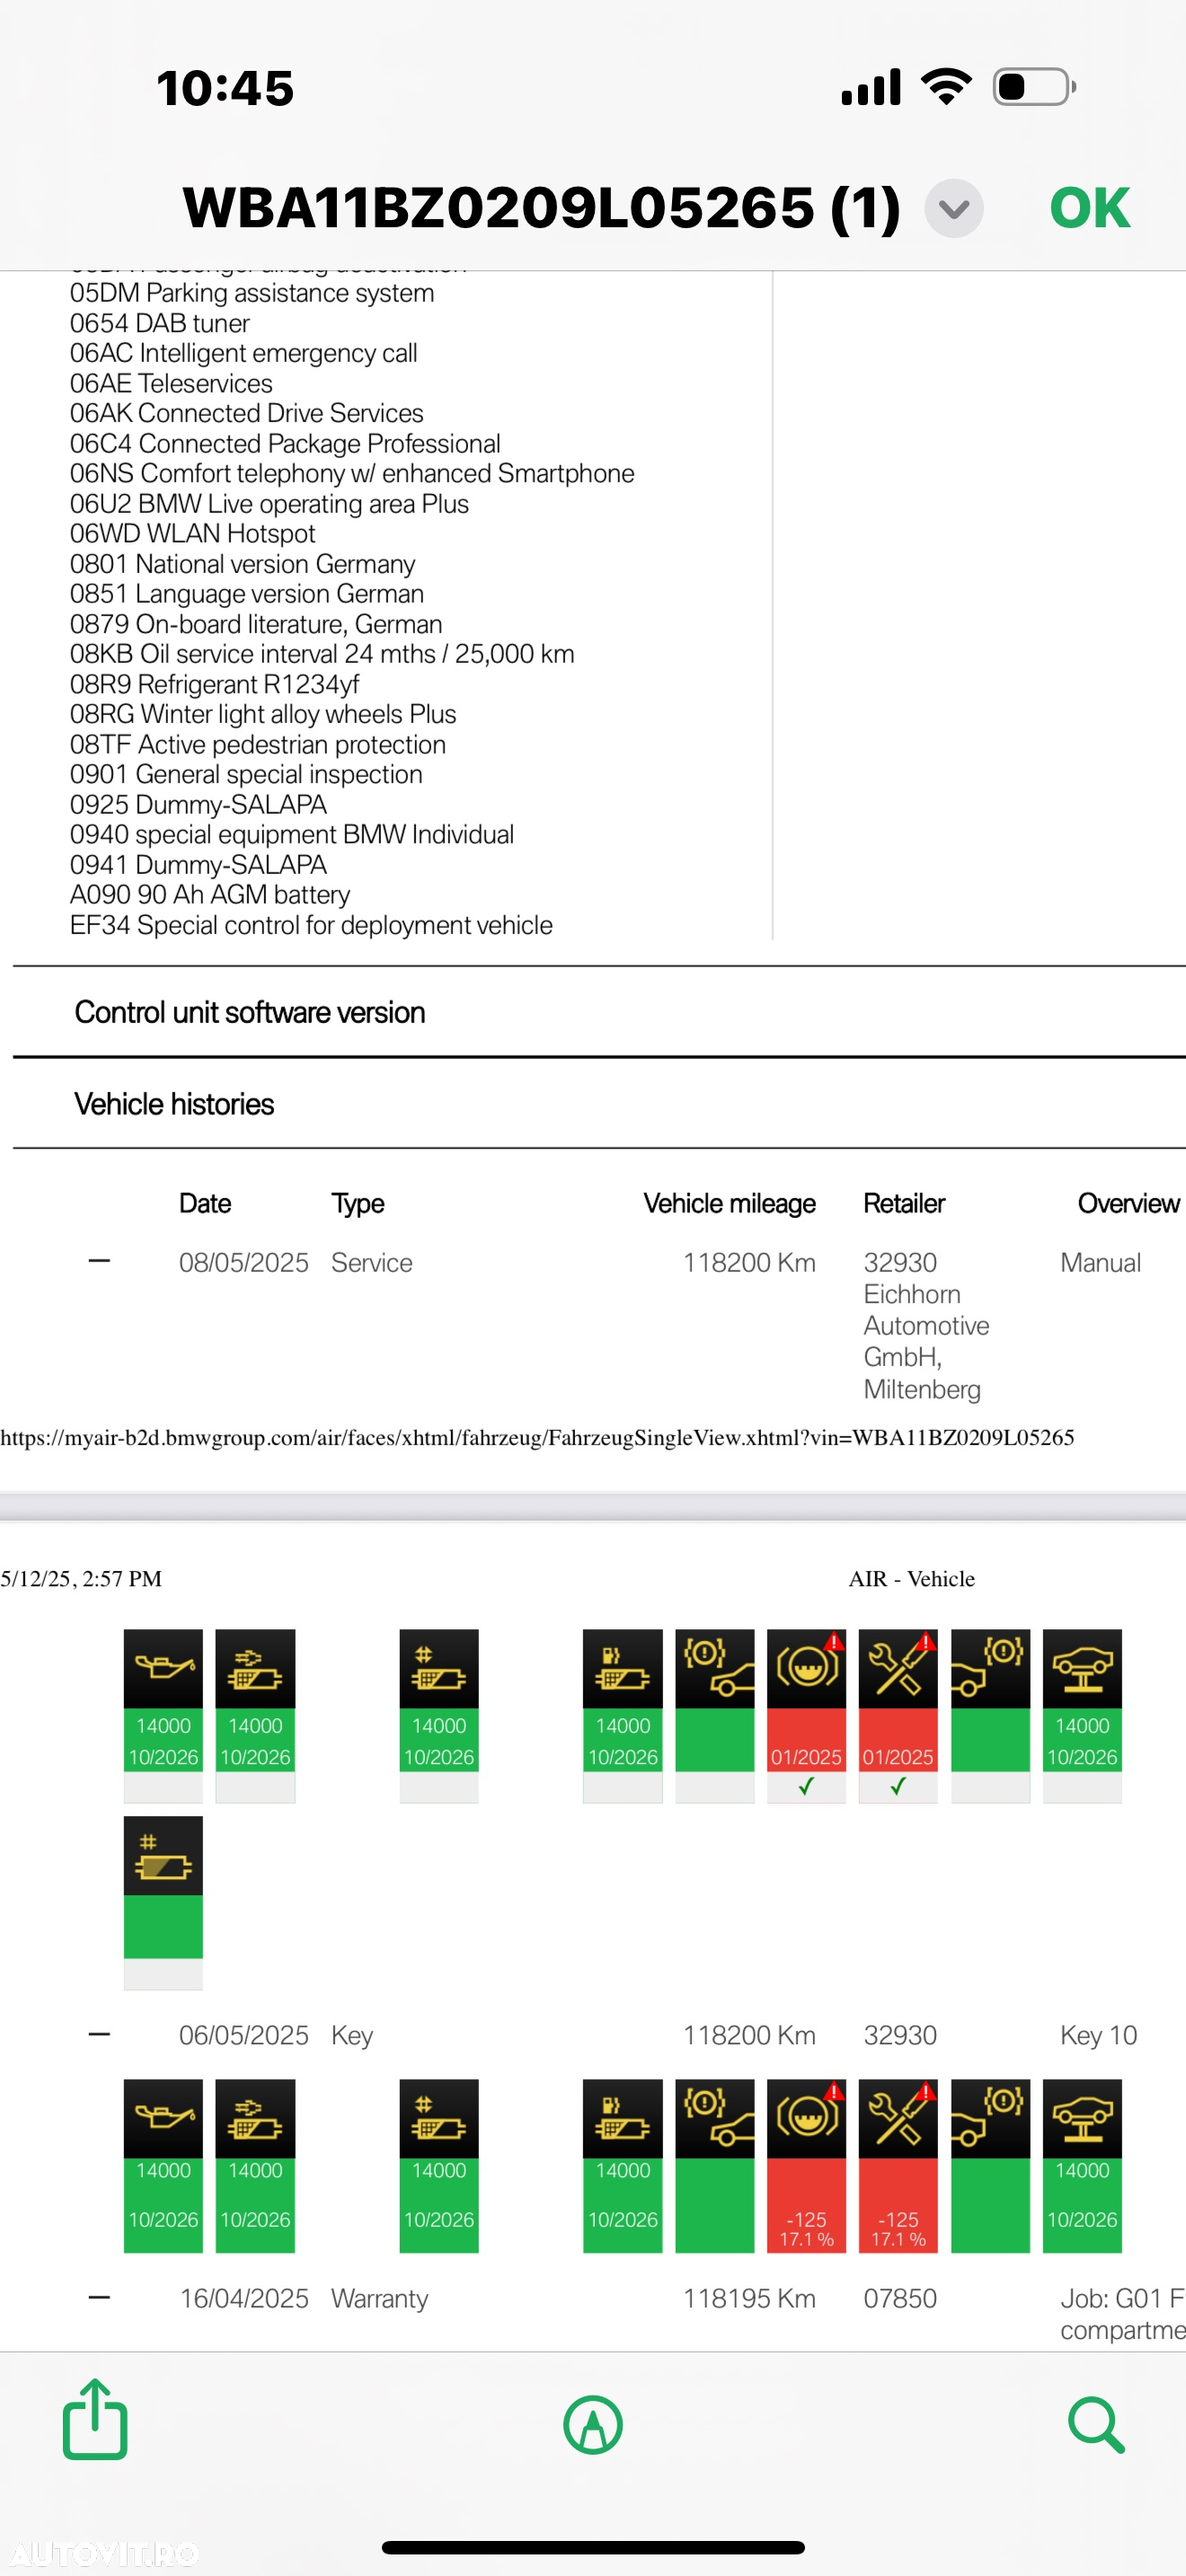Tap the battery status bar icon
Screen dimensions: 1186x2576
pyautogui.click(x=1034, y=87)
